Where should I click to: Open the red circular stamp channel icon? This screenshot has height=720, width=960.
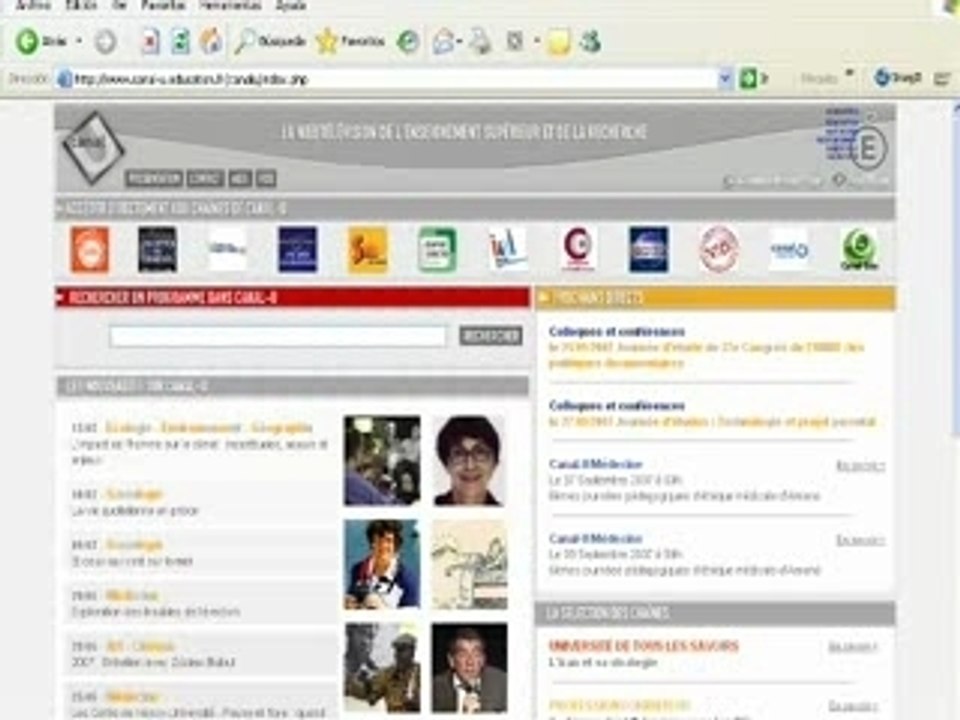tap(719, 249)
